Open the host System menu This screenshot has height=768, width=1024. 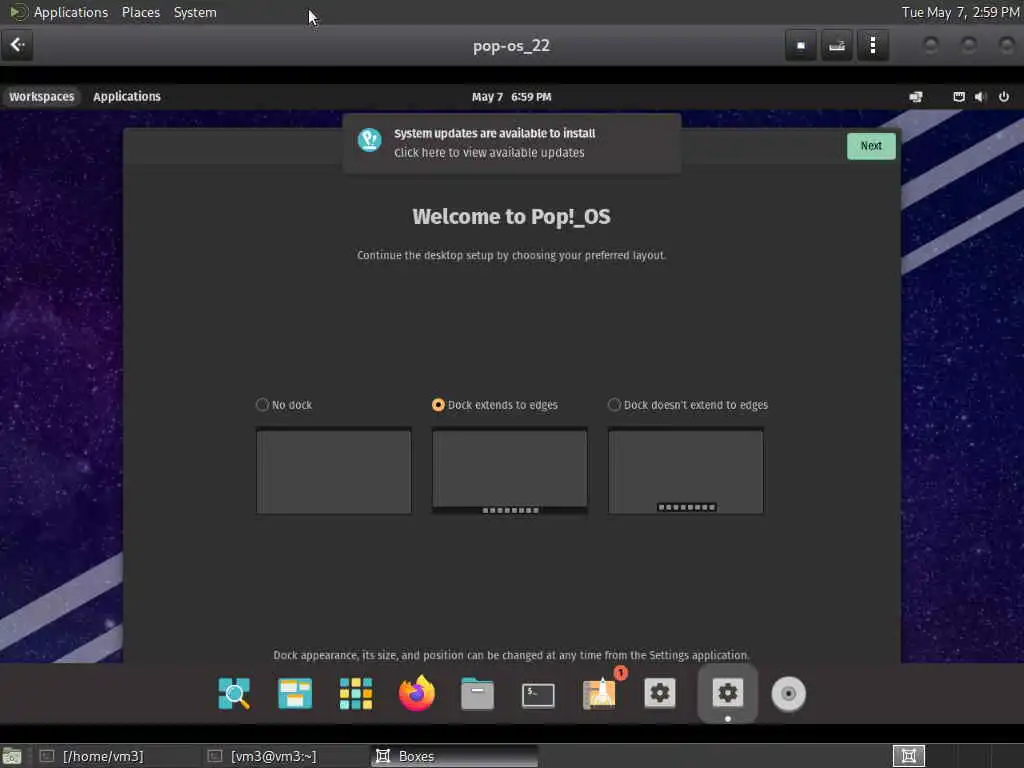click(195, 12)
